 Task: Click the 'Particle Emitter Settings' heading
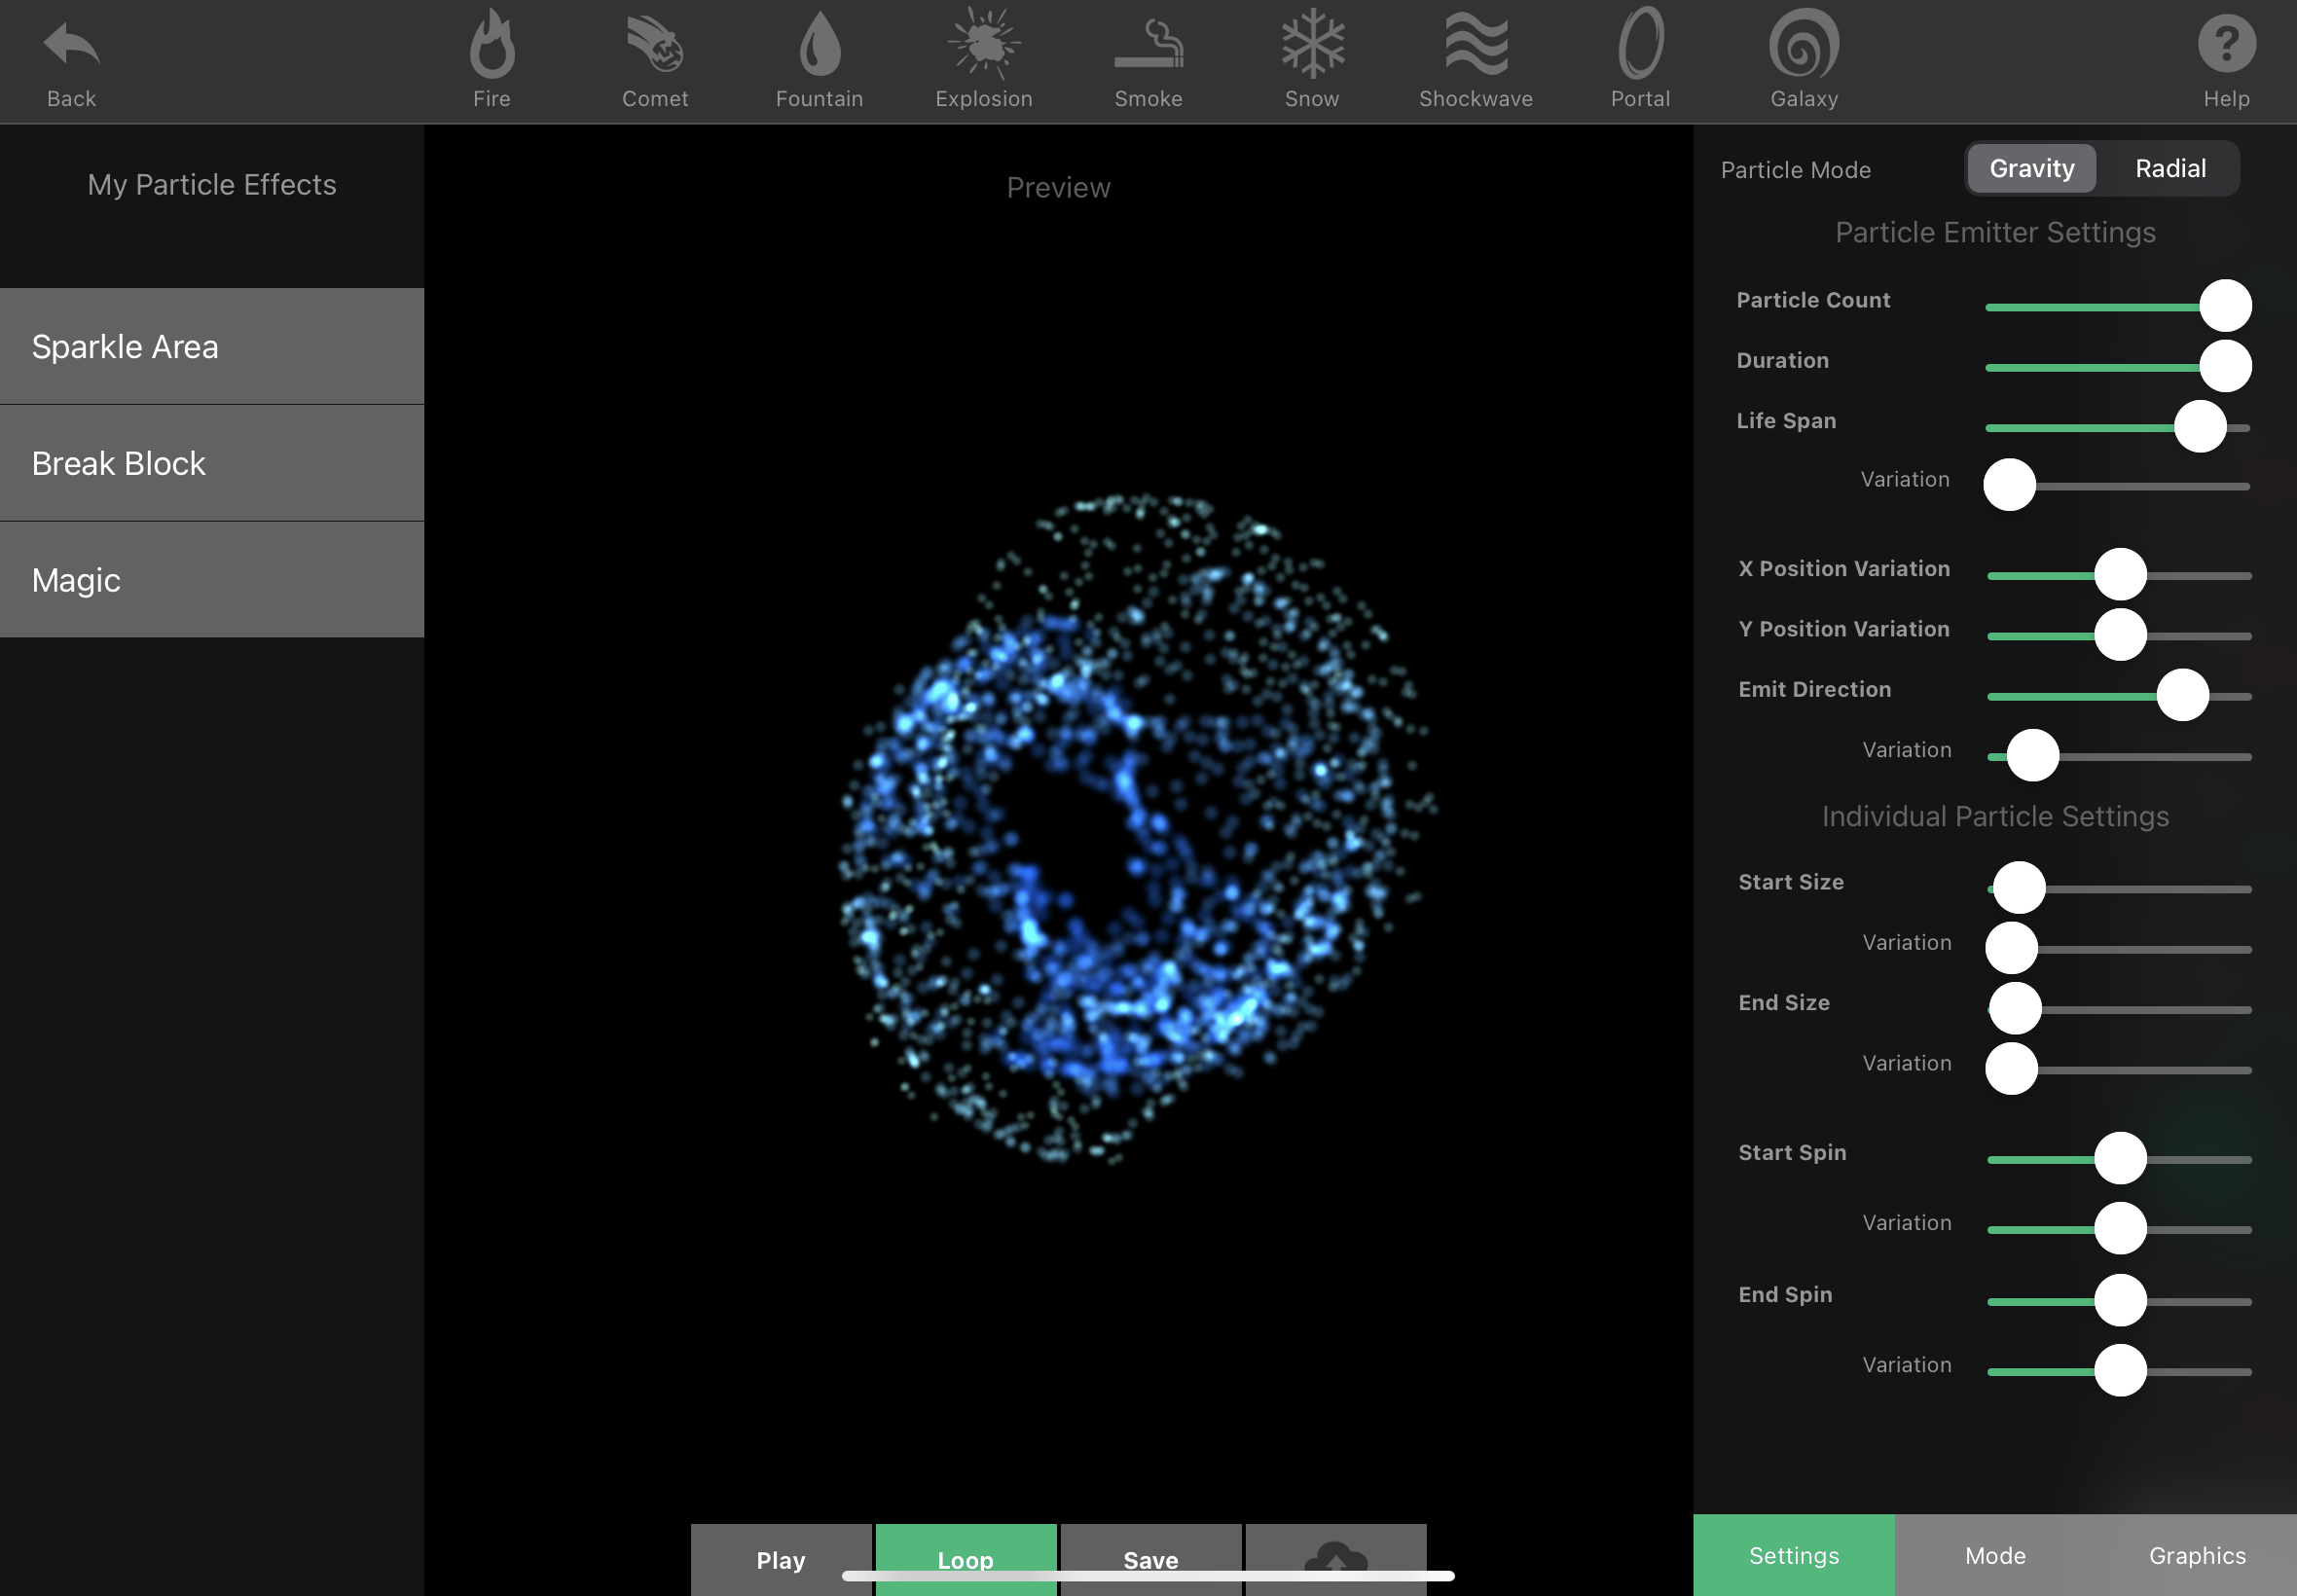click(x=1995, y=233)
